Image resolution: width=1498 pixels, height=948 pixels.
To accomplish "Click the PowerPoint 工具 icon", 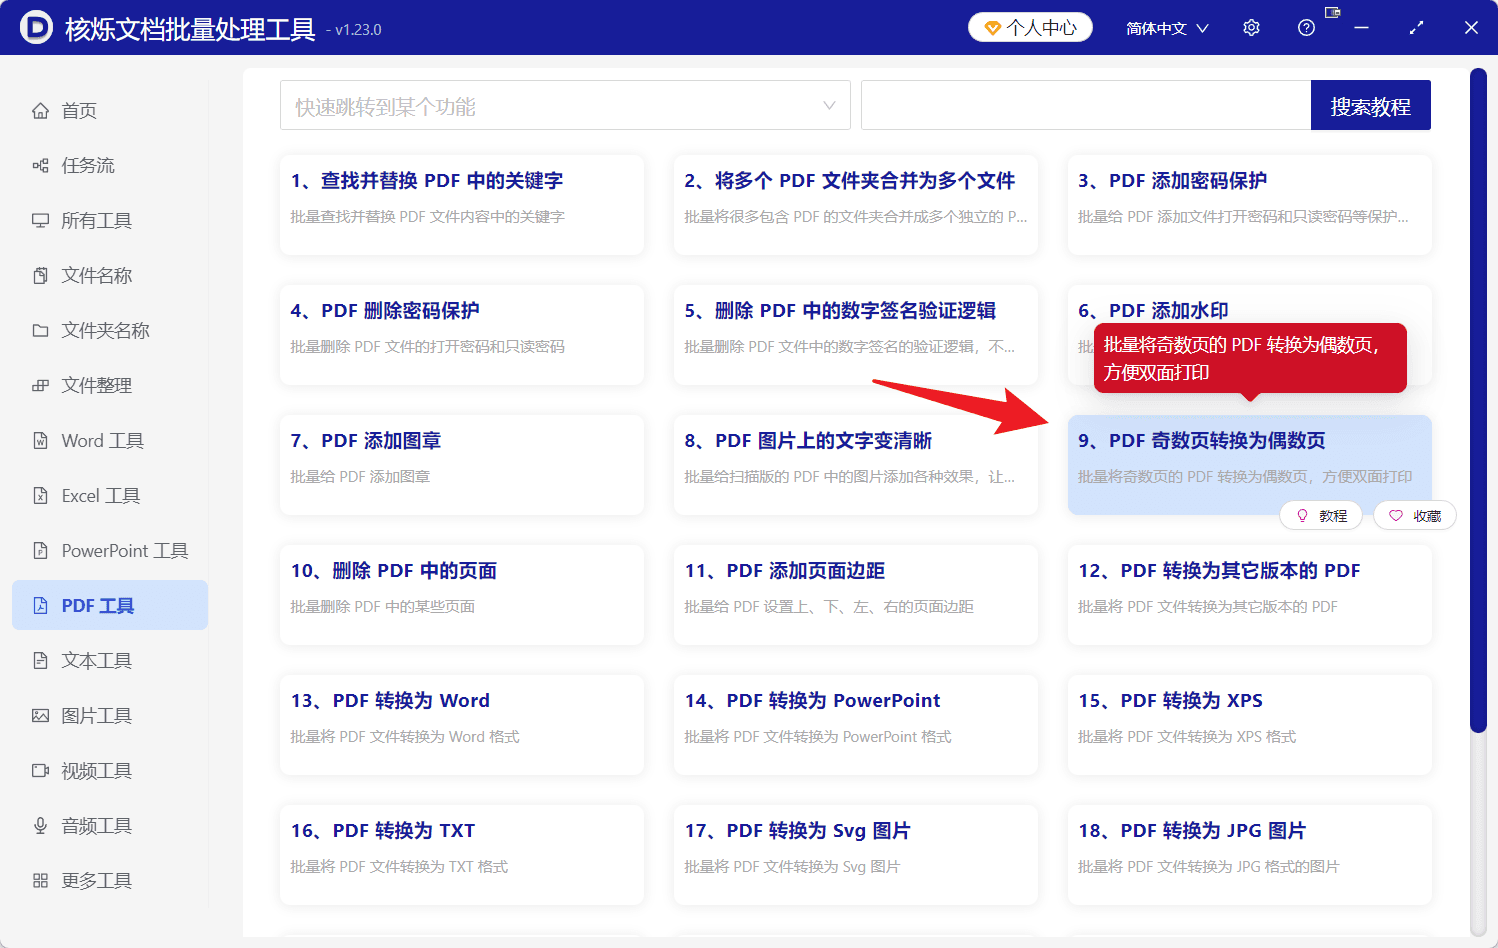I will 40,551.
